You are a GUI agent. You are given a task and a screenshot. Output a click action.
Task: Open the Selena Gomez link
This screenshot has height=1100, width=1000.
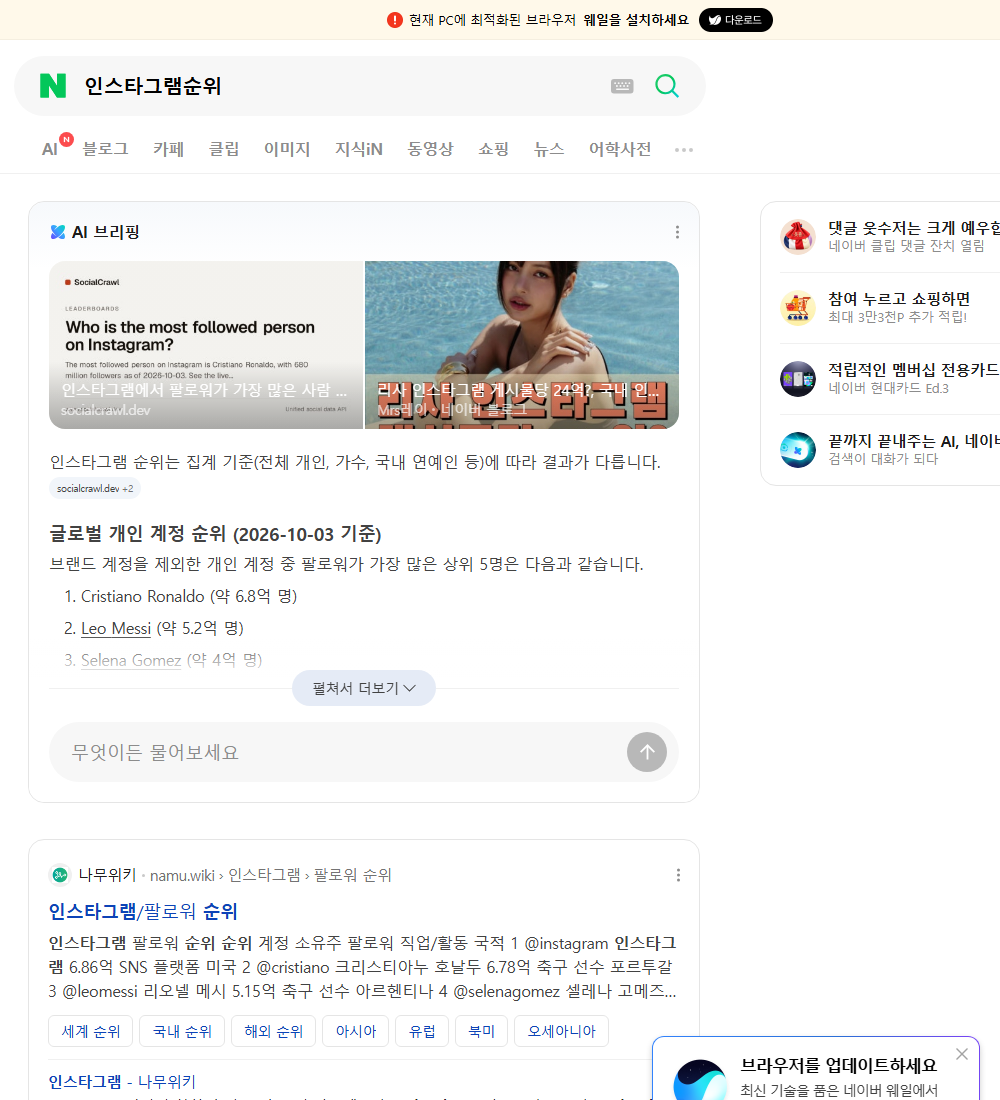131,660
